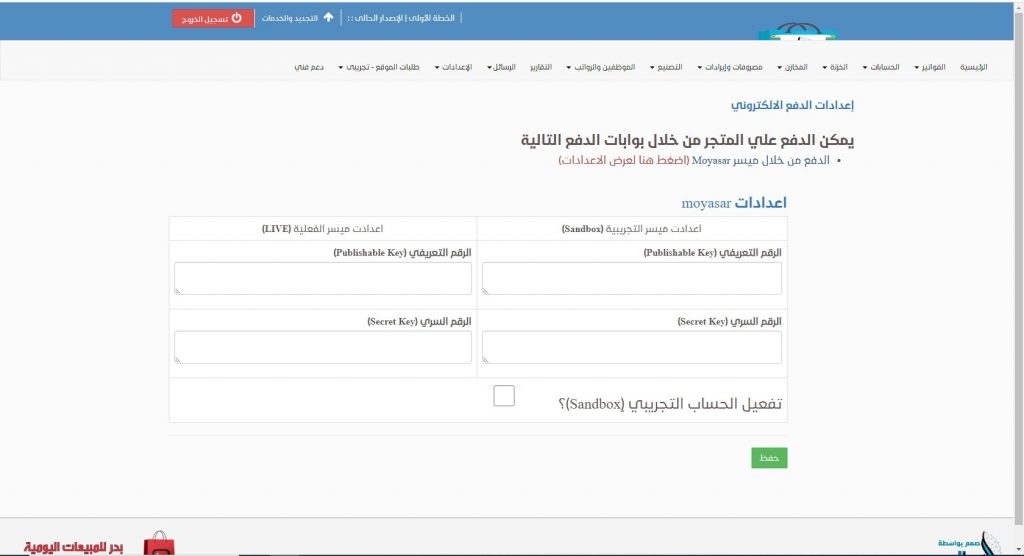Click الخطة الأولى | الإصدار الحالي header link
The width and height of the screenshot is (1024, 556).
(x=401, y=18)
